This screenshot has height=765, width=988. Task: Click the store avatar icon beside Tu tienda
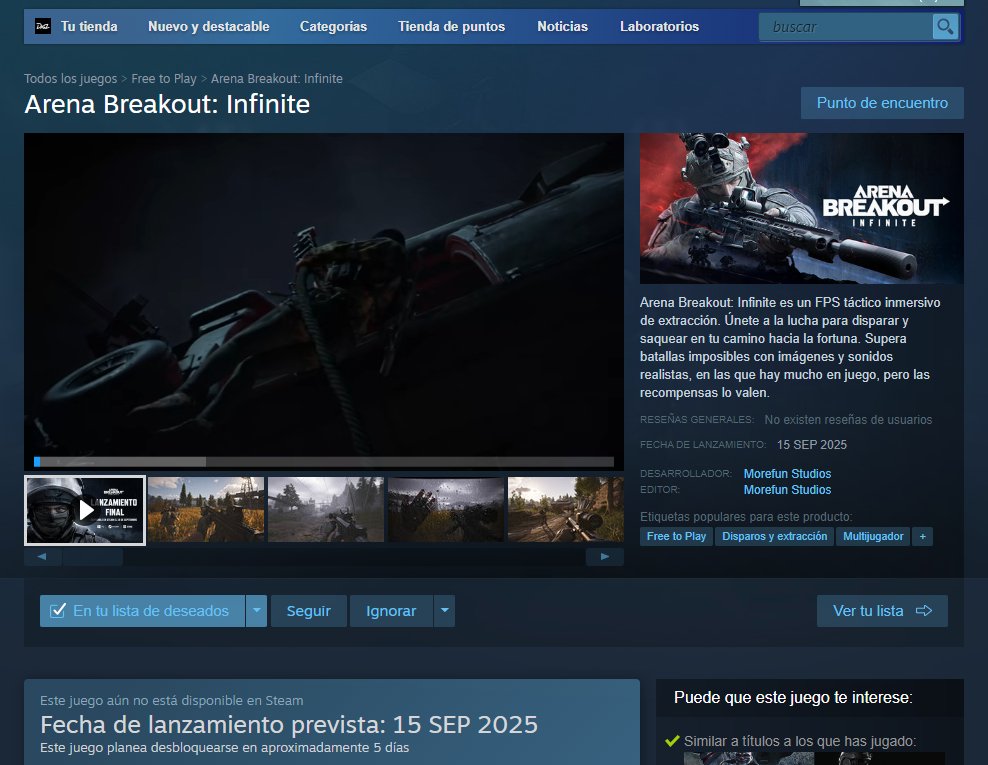coord(43,26)
